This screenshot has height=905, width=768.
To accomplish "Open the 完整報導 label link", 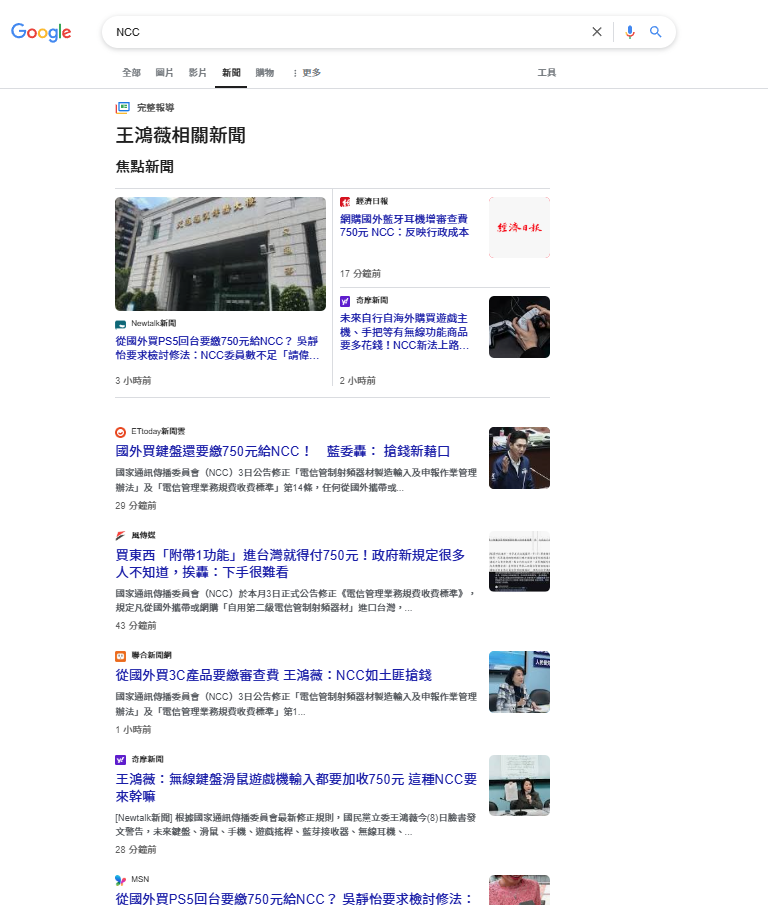I will click(x=155, y=107).
